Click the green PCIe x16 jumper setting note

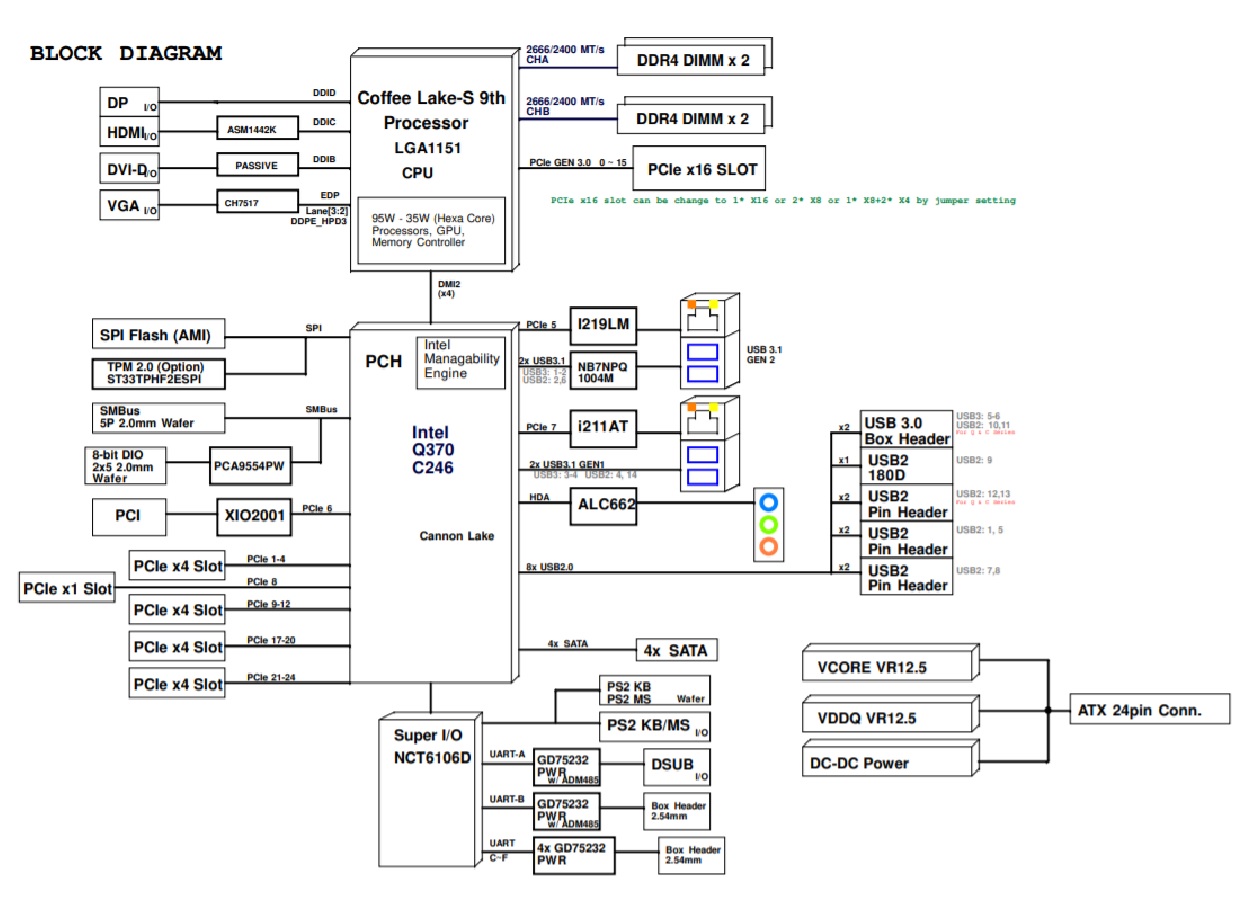[x=783, y=200]
